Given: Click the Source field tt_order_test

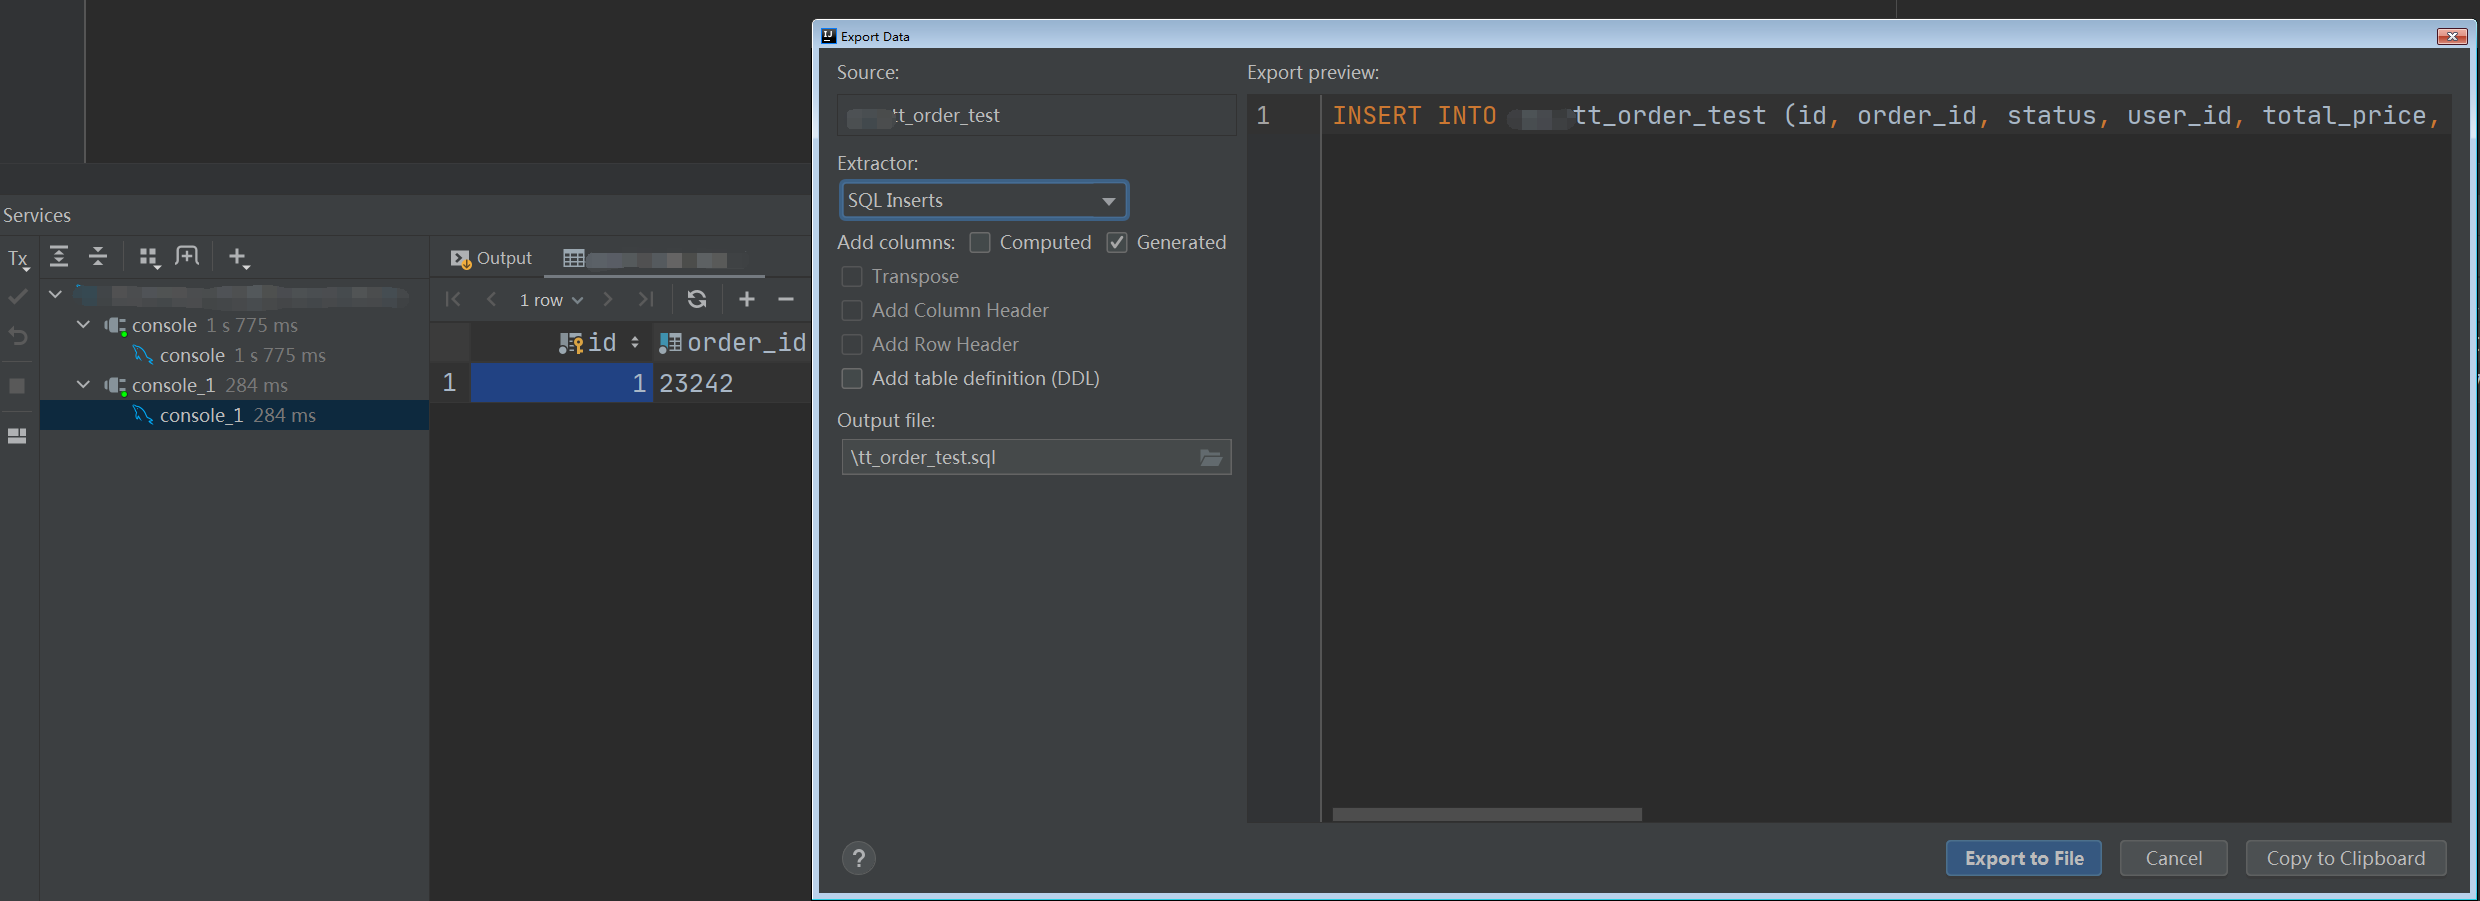Looking at the screenshot, I should tap(1036, 115).
